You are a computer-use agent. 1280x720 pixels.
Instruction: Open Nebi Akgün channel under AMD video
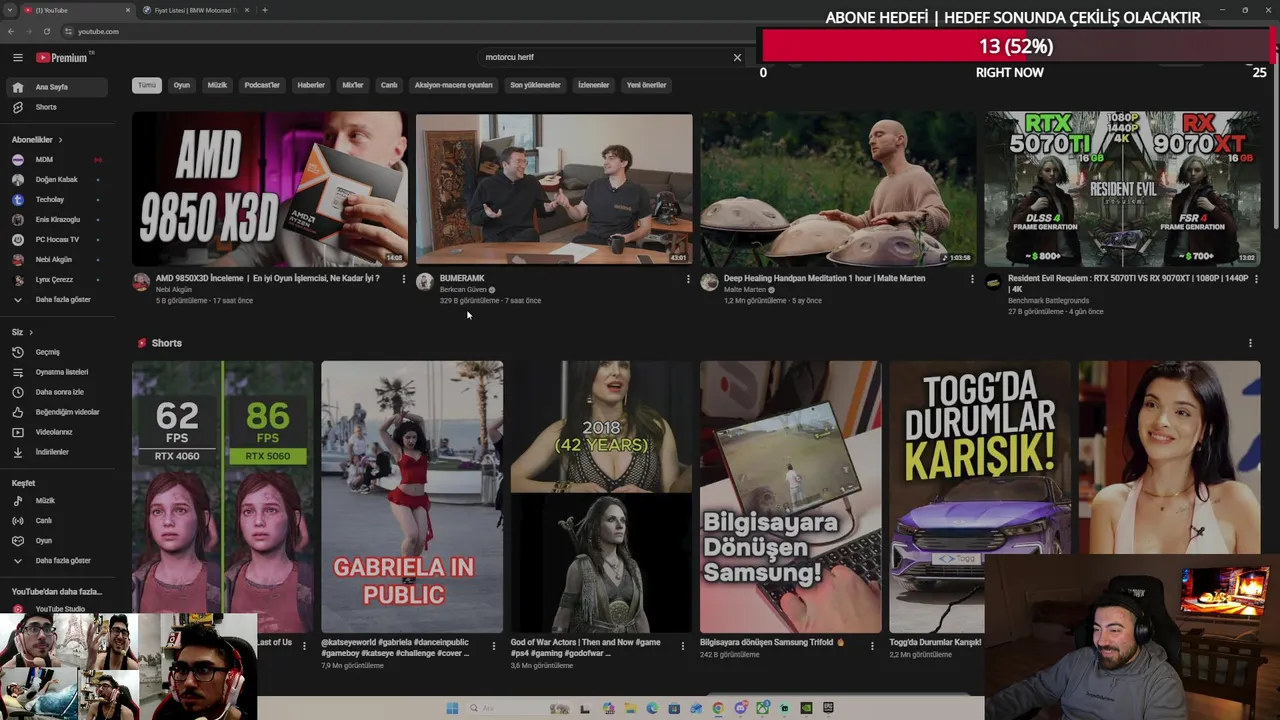[174, 290]
